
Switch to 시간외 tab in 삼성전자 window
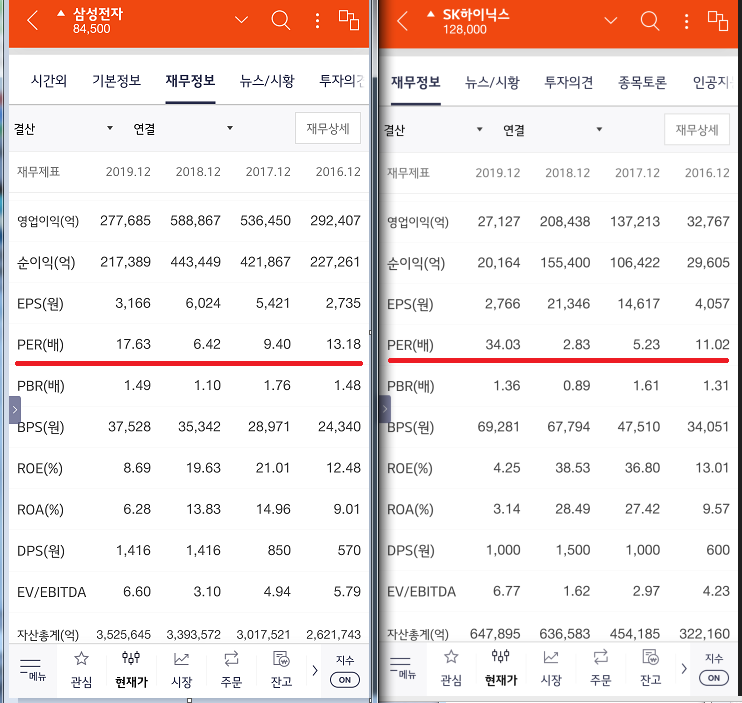pyautogui.click(x=49, y=81)
